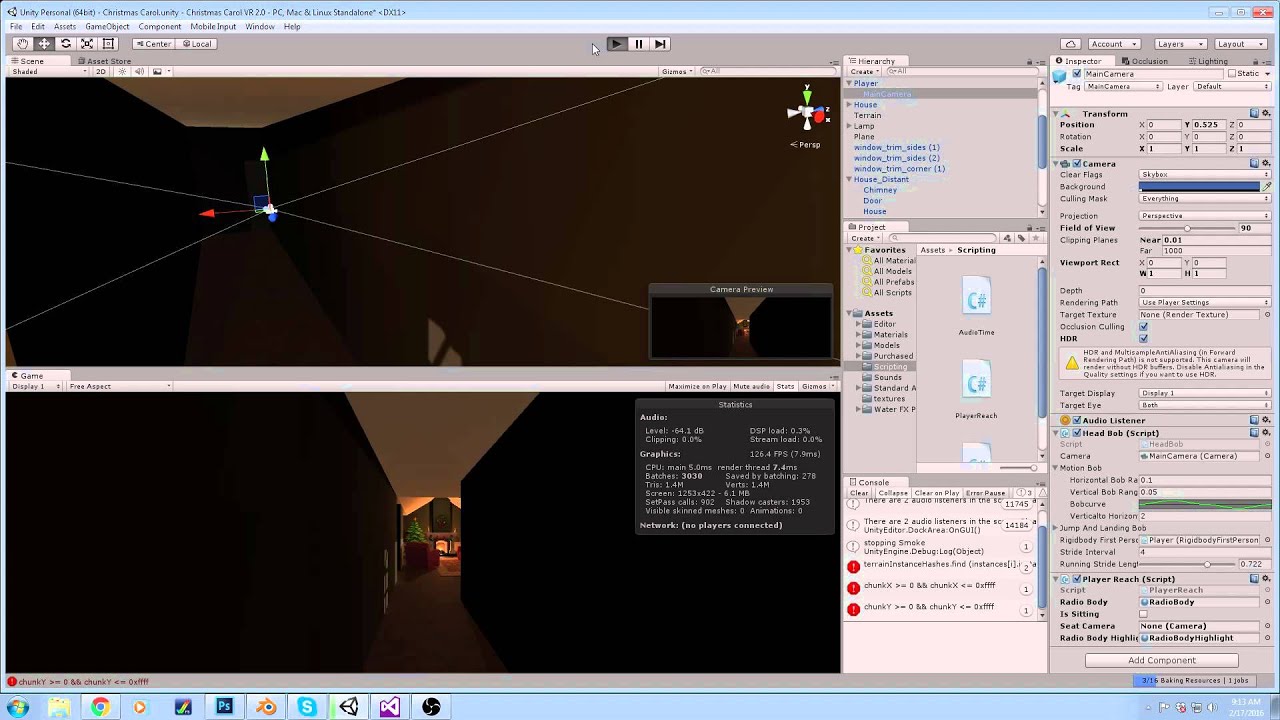Click the Error Pause button
Image resolution: width=1280 pixels, height=720 pixels.
click(985, 493)
